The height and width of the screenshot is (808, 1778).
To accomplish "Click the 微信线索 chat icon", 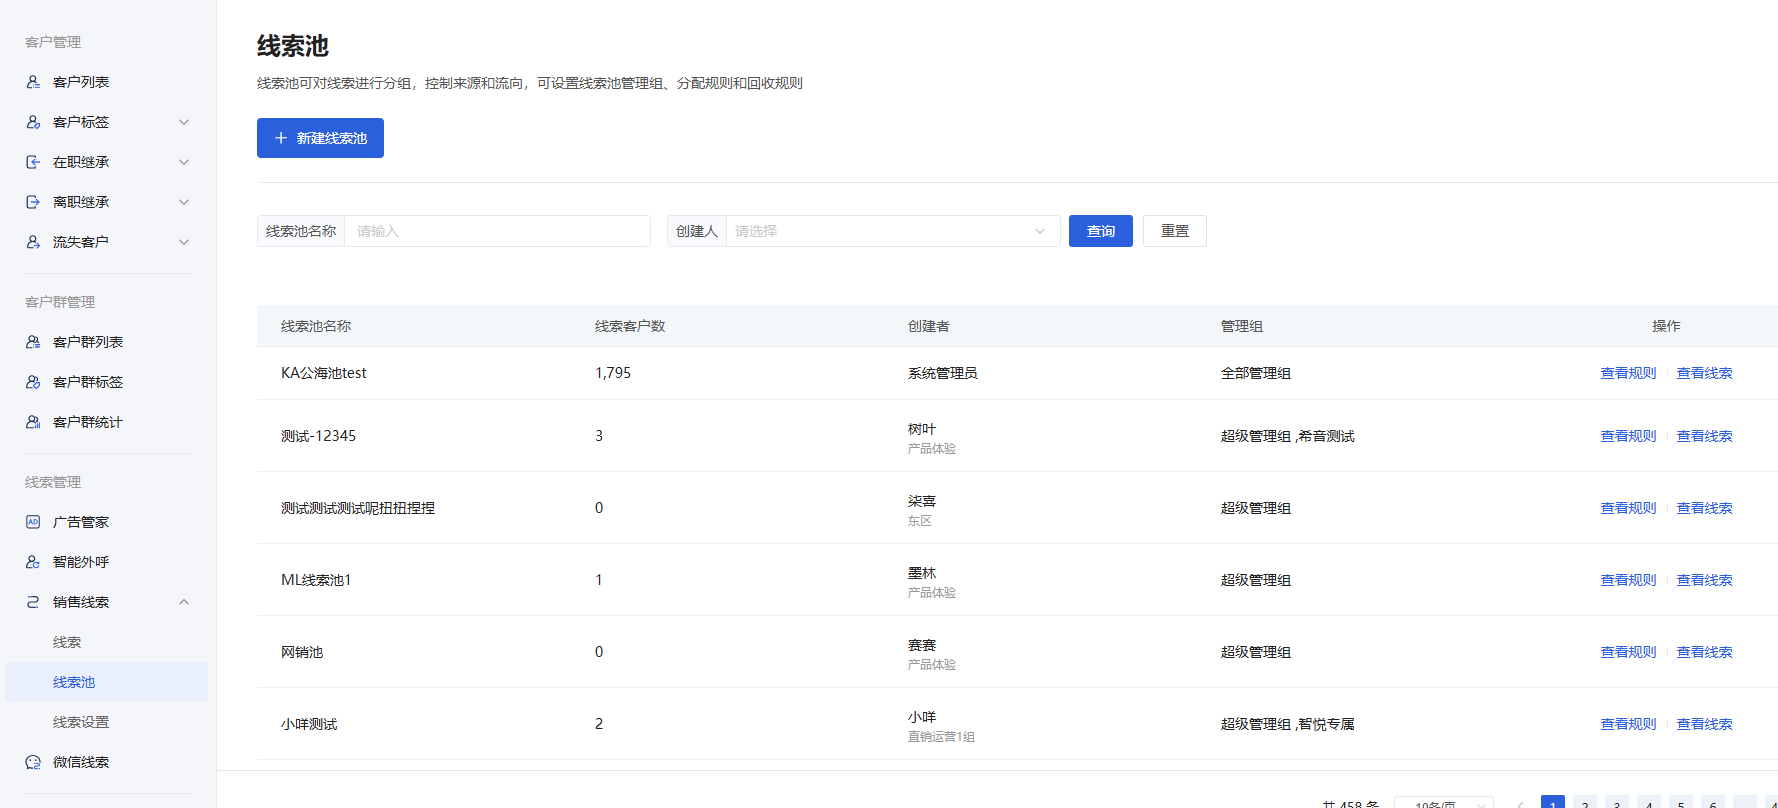I will 33,762.
